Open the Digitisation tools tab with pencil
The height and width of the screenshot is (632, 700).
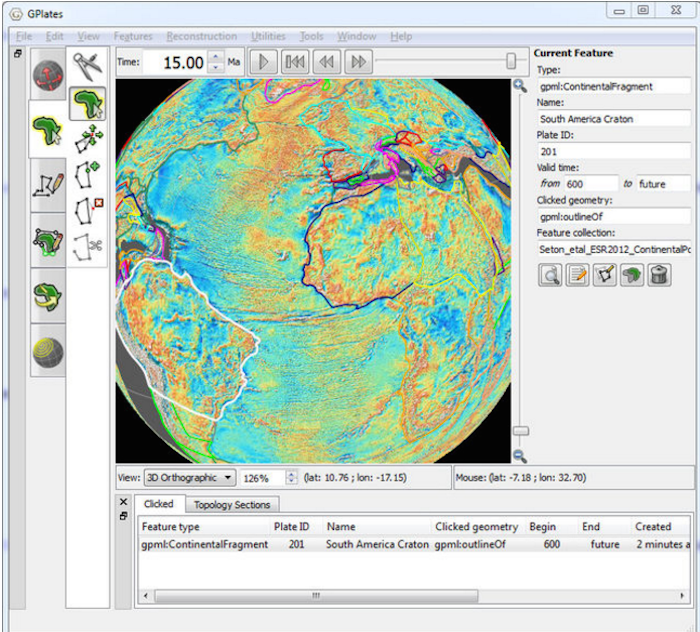pos(48,185)
